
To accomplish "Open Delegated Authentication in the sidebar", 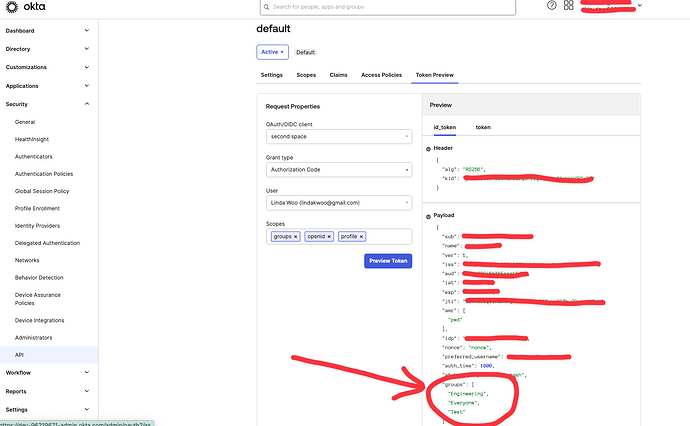I will tap(48, 243).
